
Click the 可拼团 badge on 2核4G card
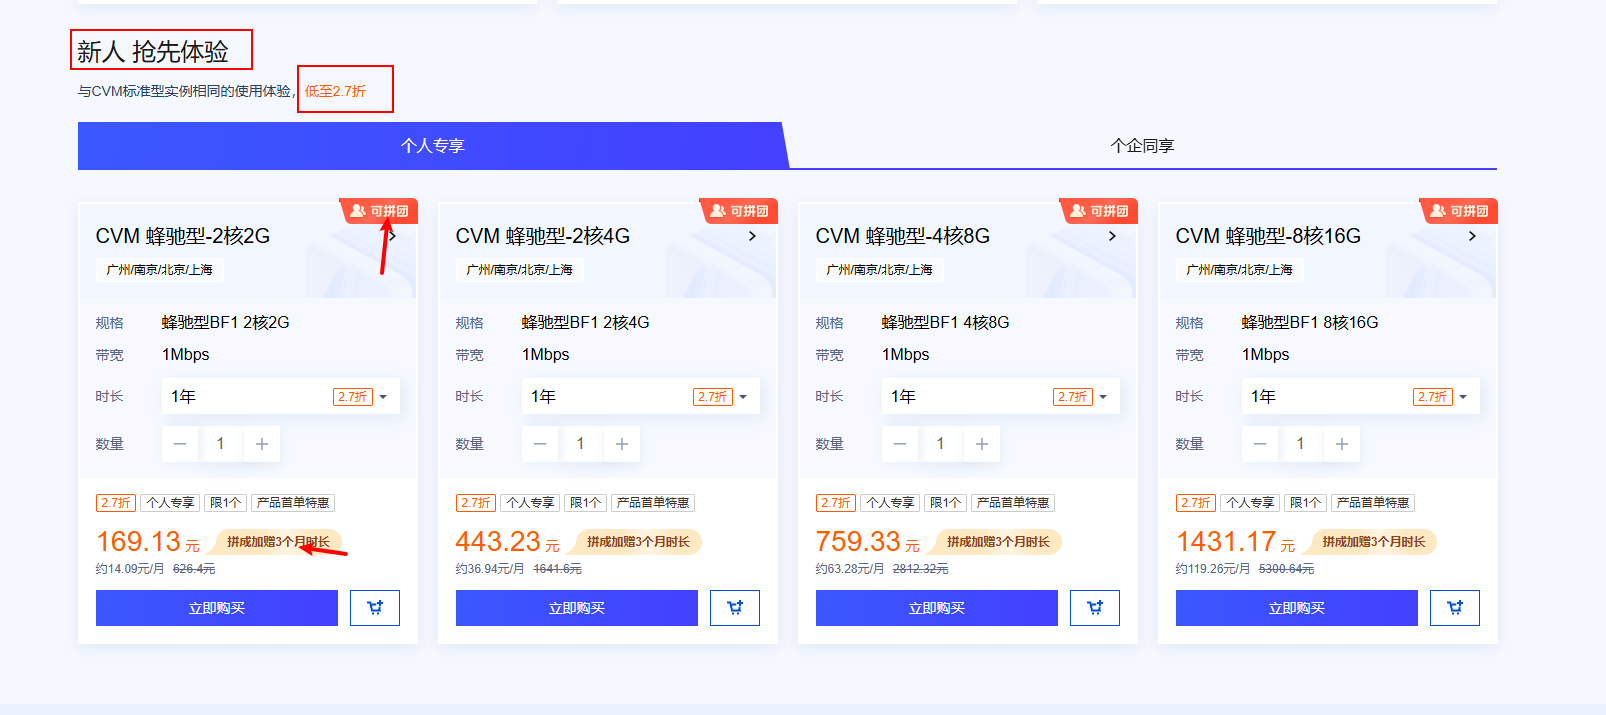pyautogui.click(x=739, y=211)
